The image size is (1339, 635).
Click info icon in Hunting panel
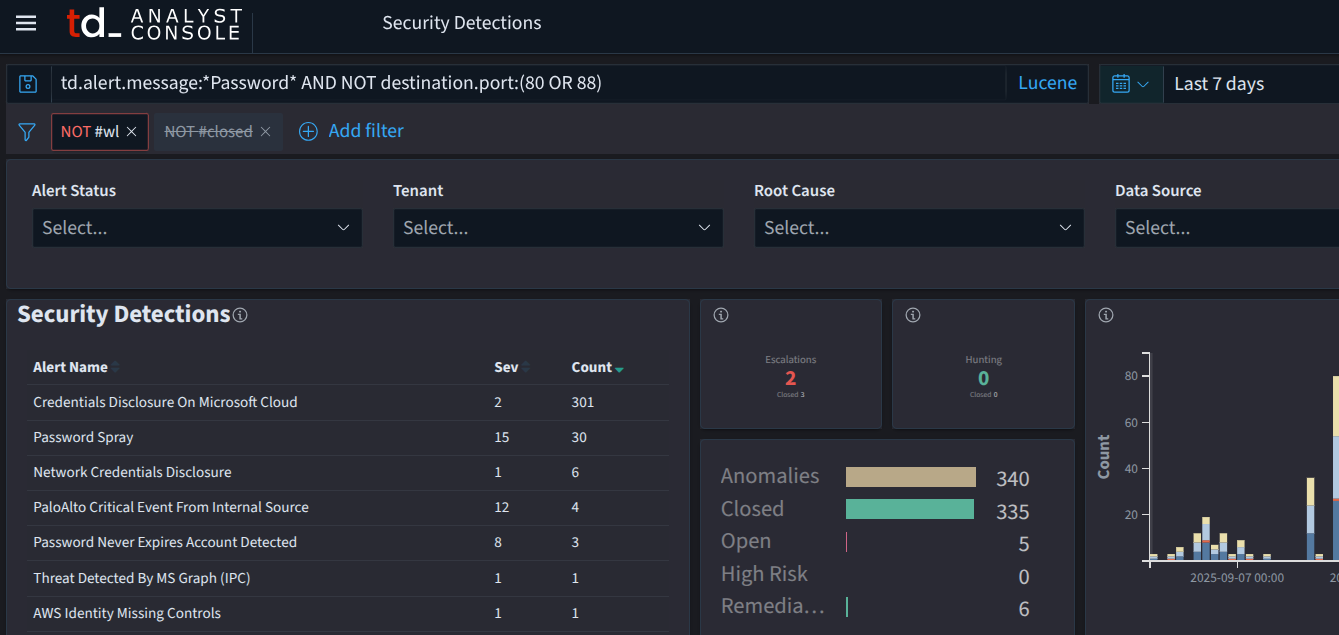(x=912, y=315)
